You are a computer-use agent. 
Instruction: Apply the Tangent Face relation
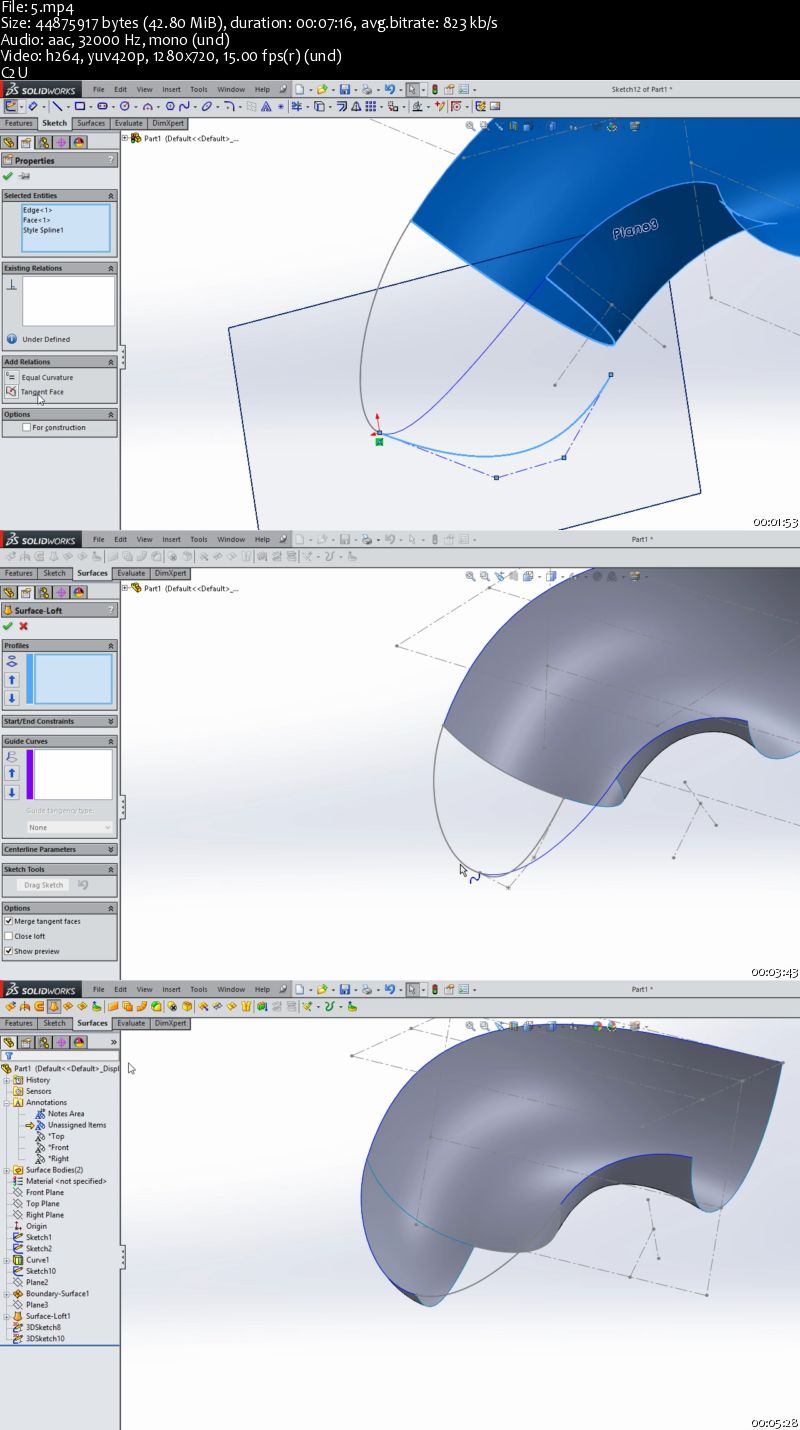pyautogui.click(x=42, y=392)
